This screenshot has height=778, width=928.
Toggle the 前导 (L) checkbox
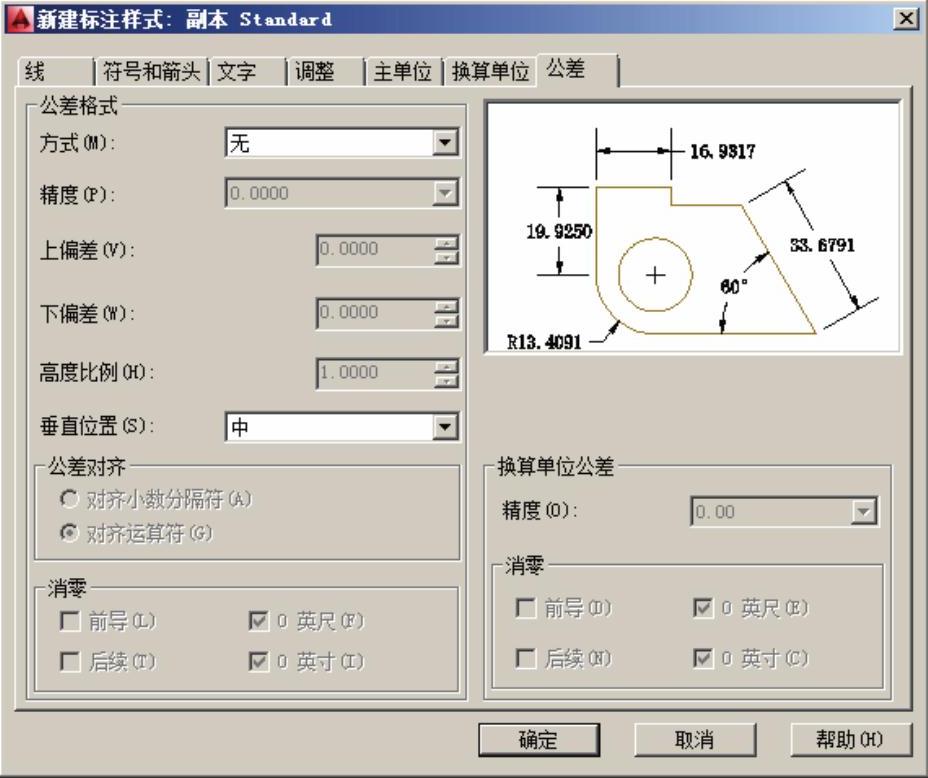(68, 622)
